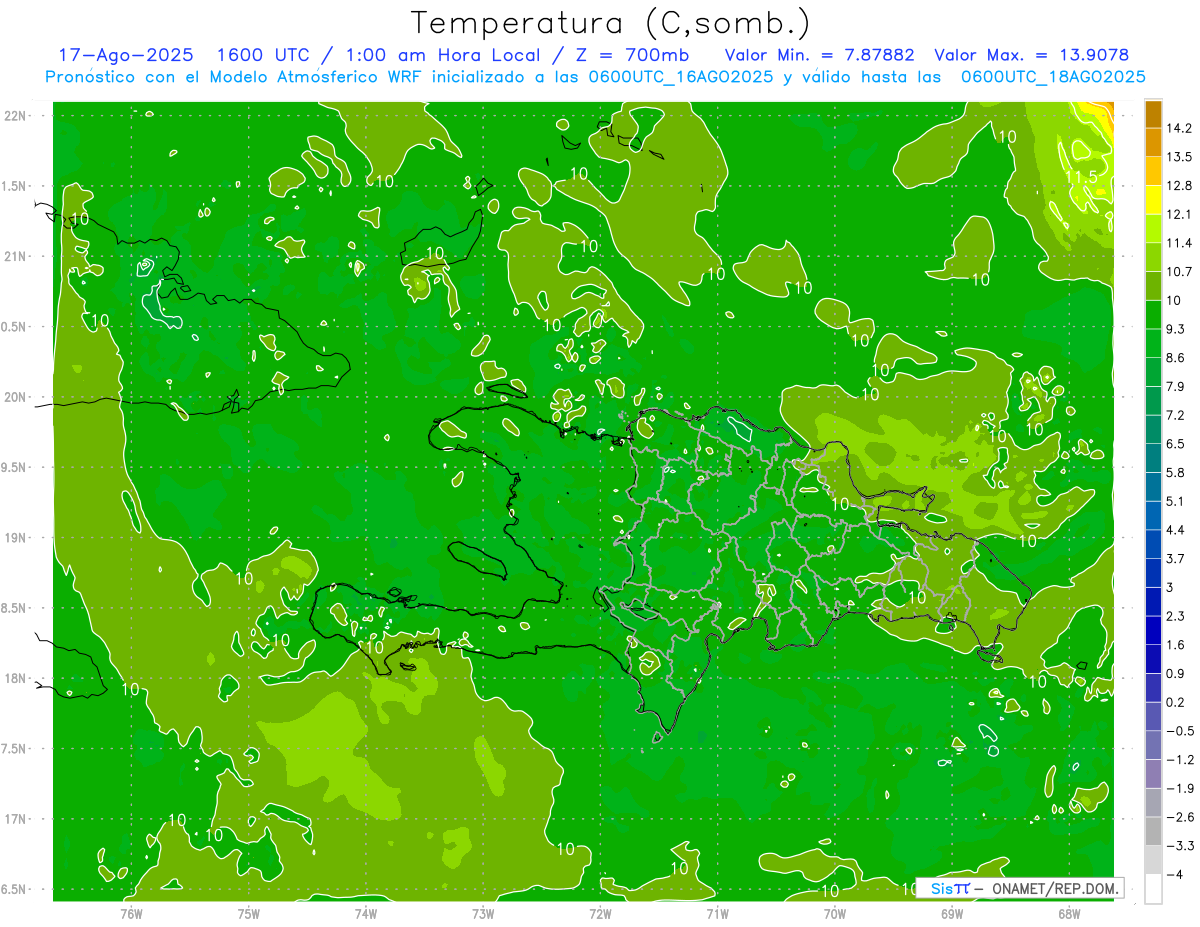Screen dimensions: 1200x927
Task: Click the "11.4" legend value
Action: coord(1180,243)
